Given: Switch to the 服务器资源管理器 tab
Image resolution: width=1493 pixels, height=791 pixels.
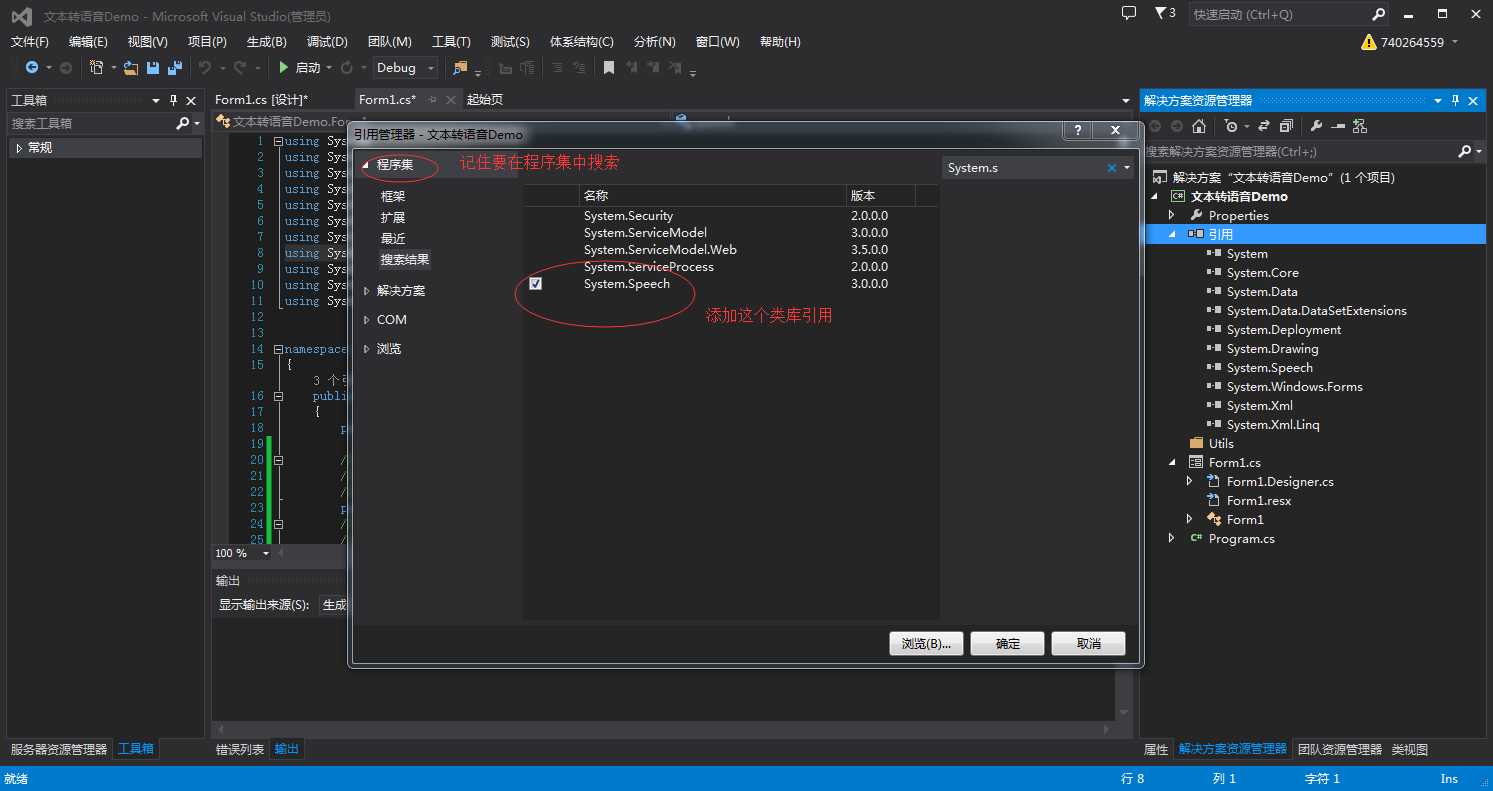Looking at the screenshot, I should pyautogui.click(x=59, y=749).
